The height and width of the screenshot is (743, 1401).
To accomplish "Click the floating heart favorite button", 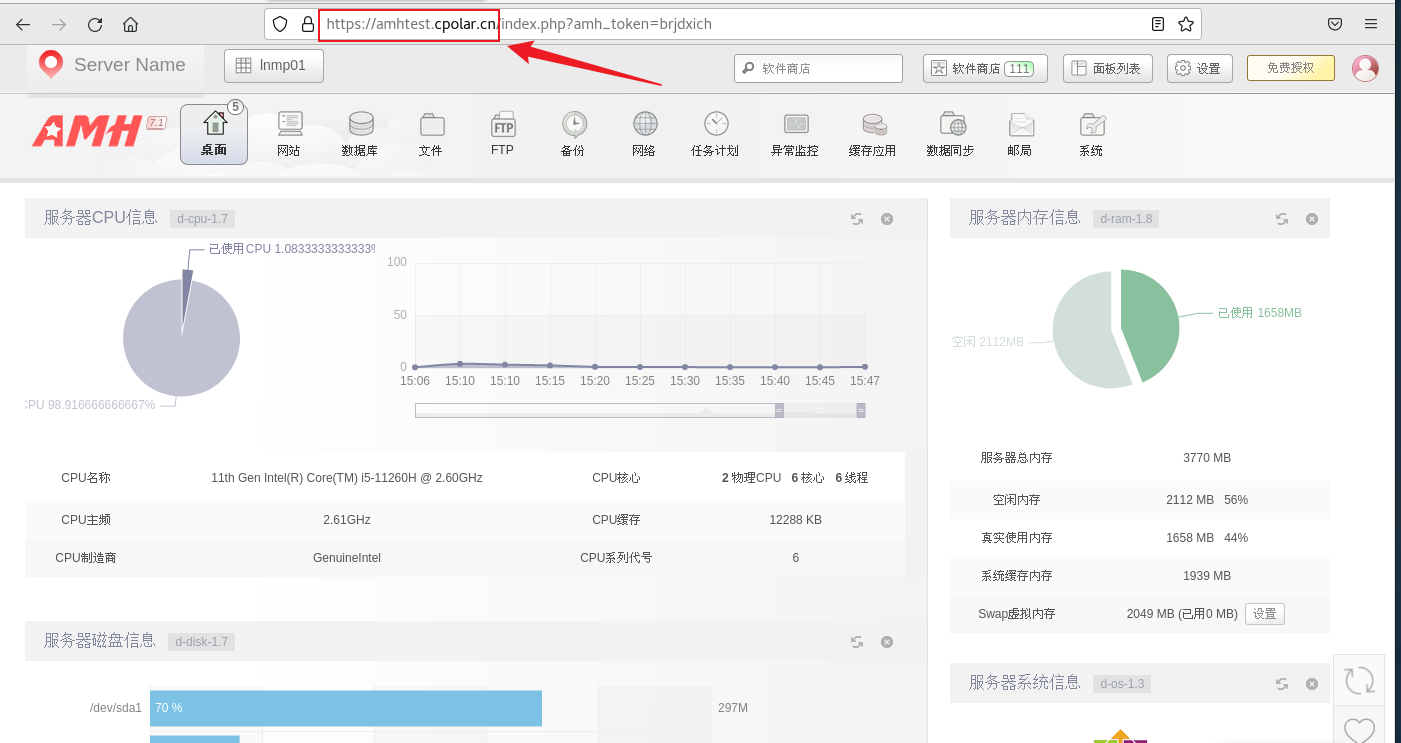I will (1359, 728).
